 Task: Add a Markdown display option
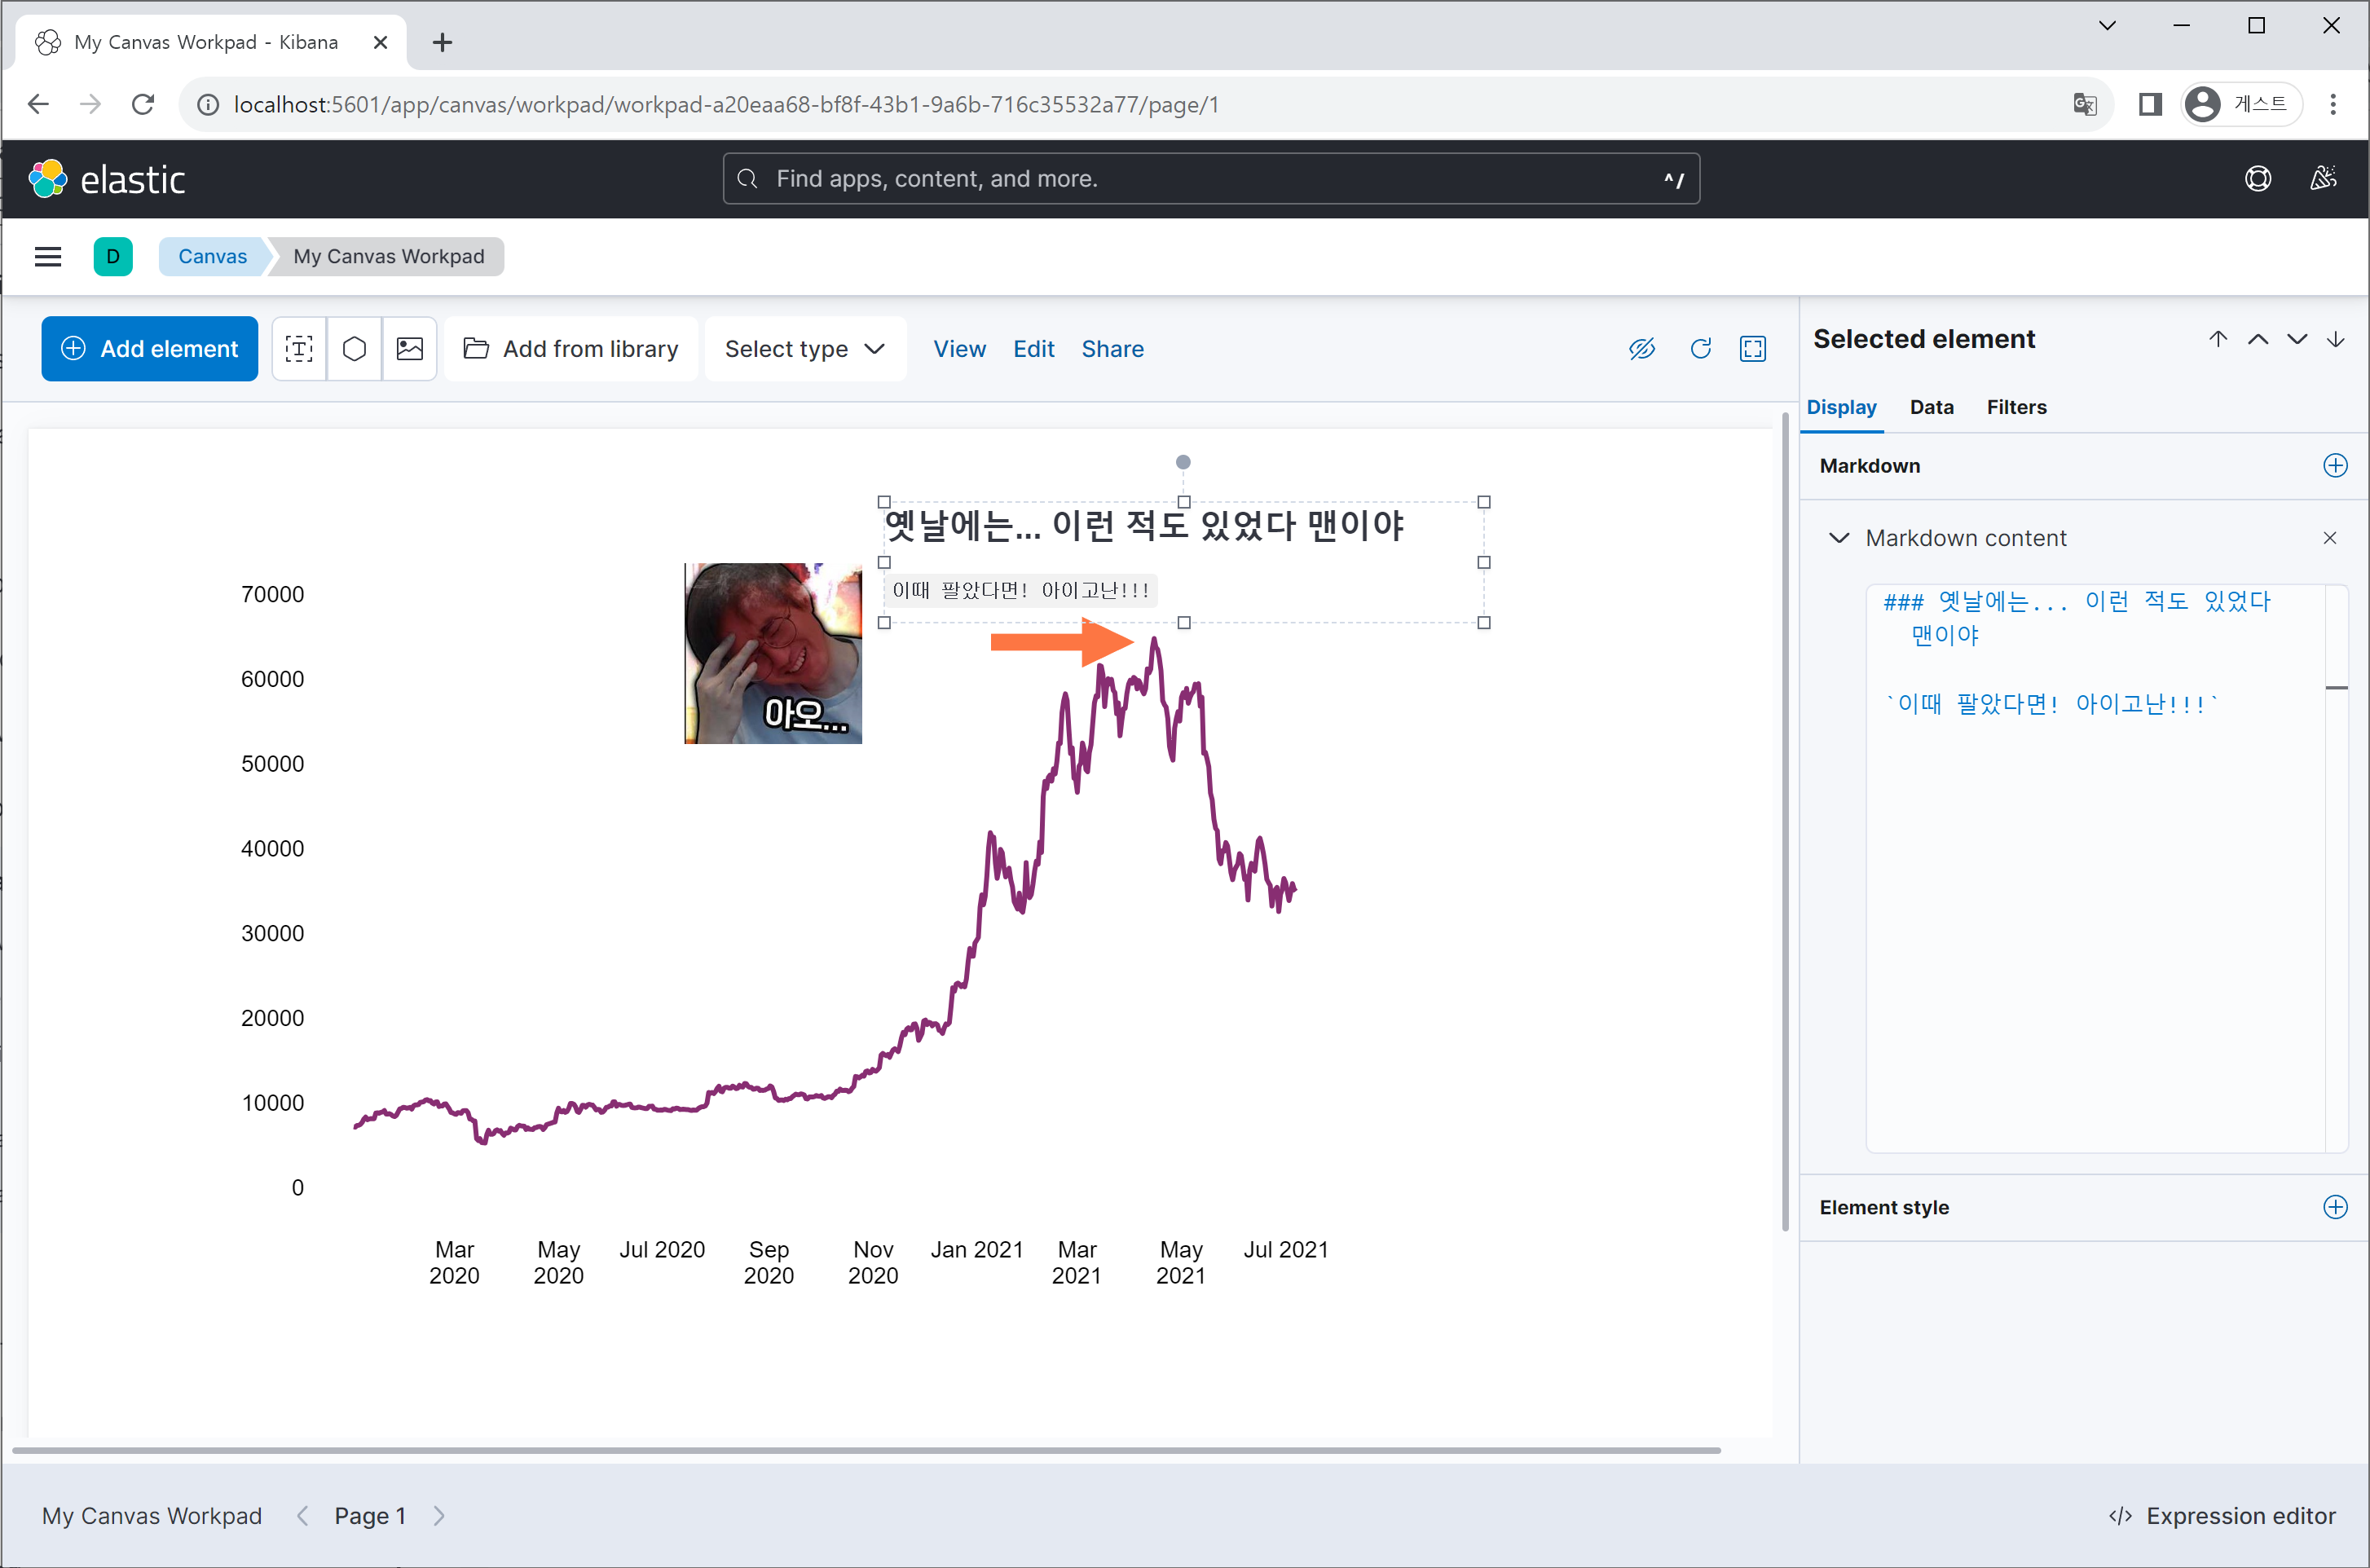[2335, 466]
